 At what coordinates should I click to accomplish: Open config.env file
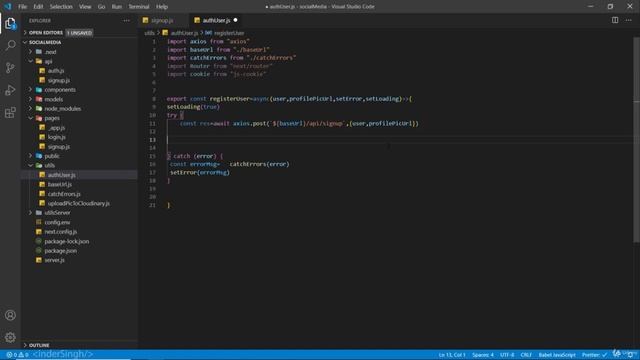57,222
